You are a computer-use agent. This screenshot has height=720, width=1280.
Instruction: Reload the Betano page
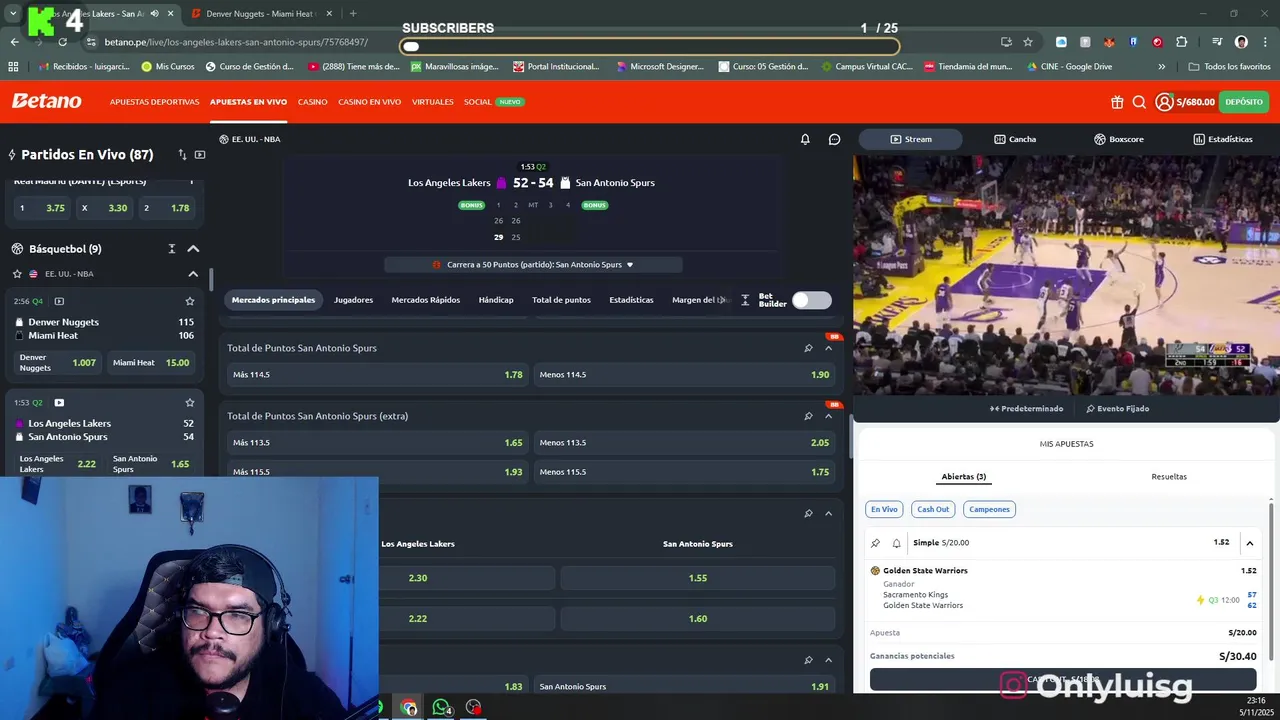point(63,42)
